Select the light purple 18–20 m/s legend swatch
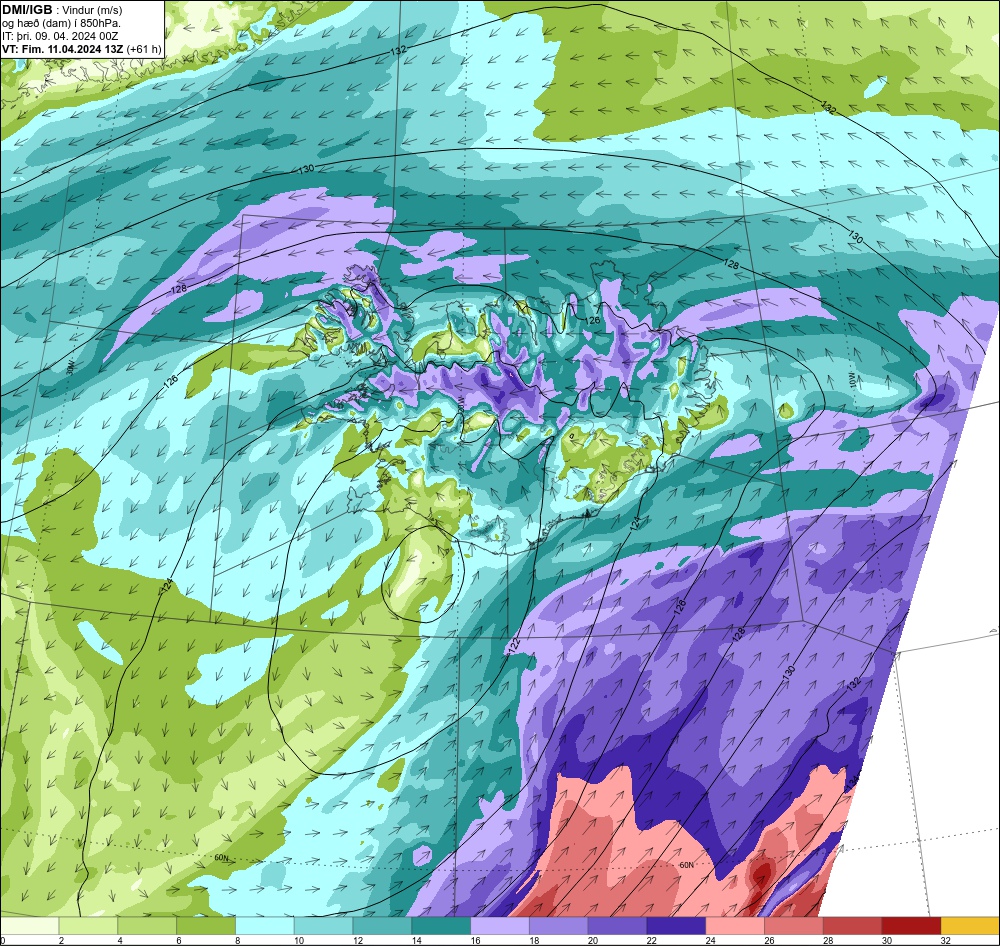Screen dimensions: 1000x946 click(x=559, y=925)
